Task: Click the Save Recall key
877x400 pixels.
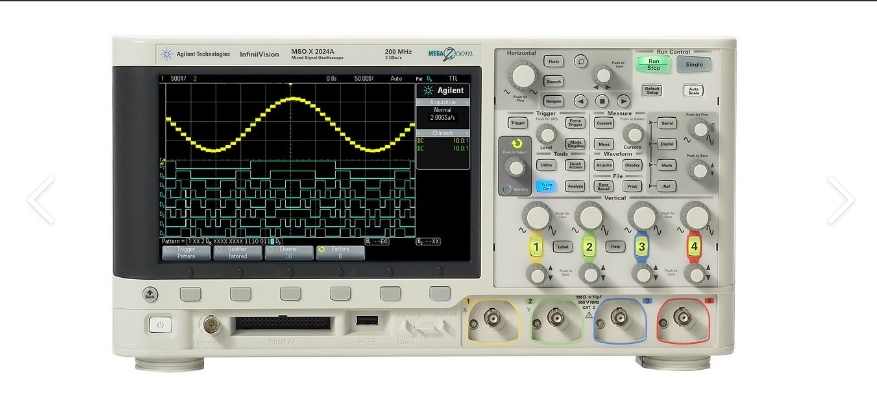Action: [603, 186]
